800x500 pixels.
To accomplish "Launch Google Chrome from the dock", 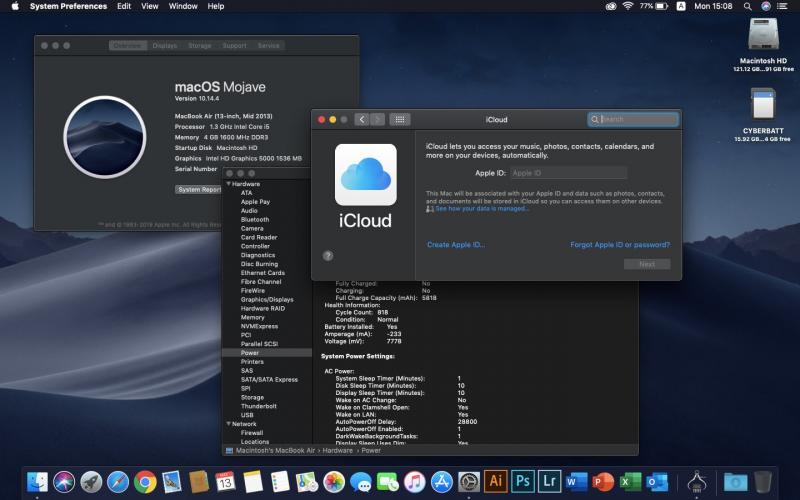I will pos(145,482).
